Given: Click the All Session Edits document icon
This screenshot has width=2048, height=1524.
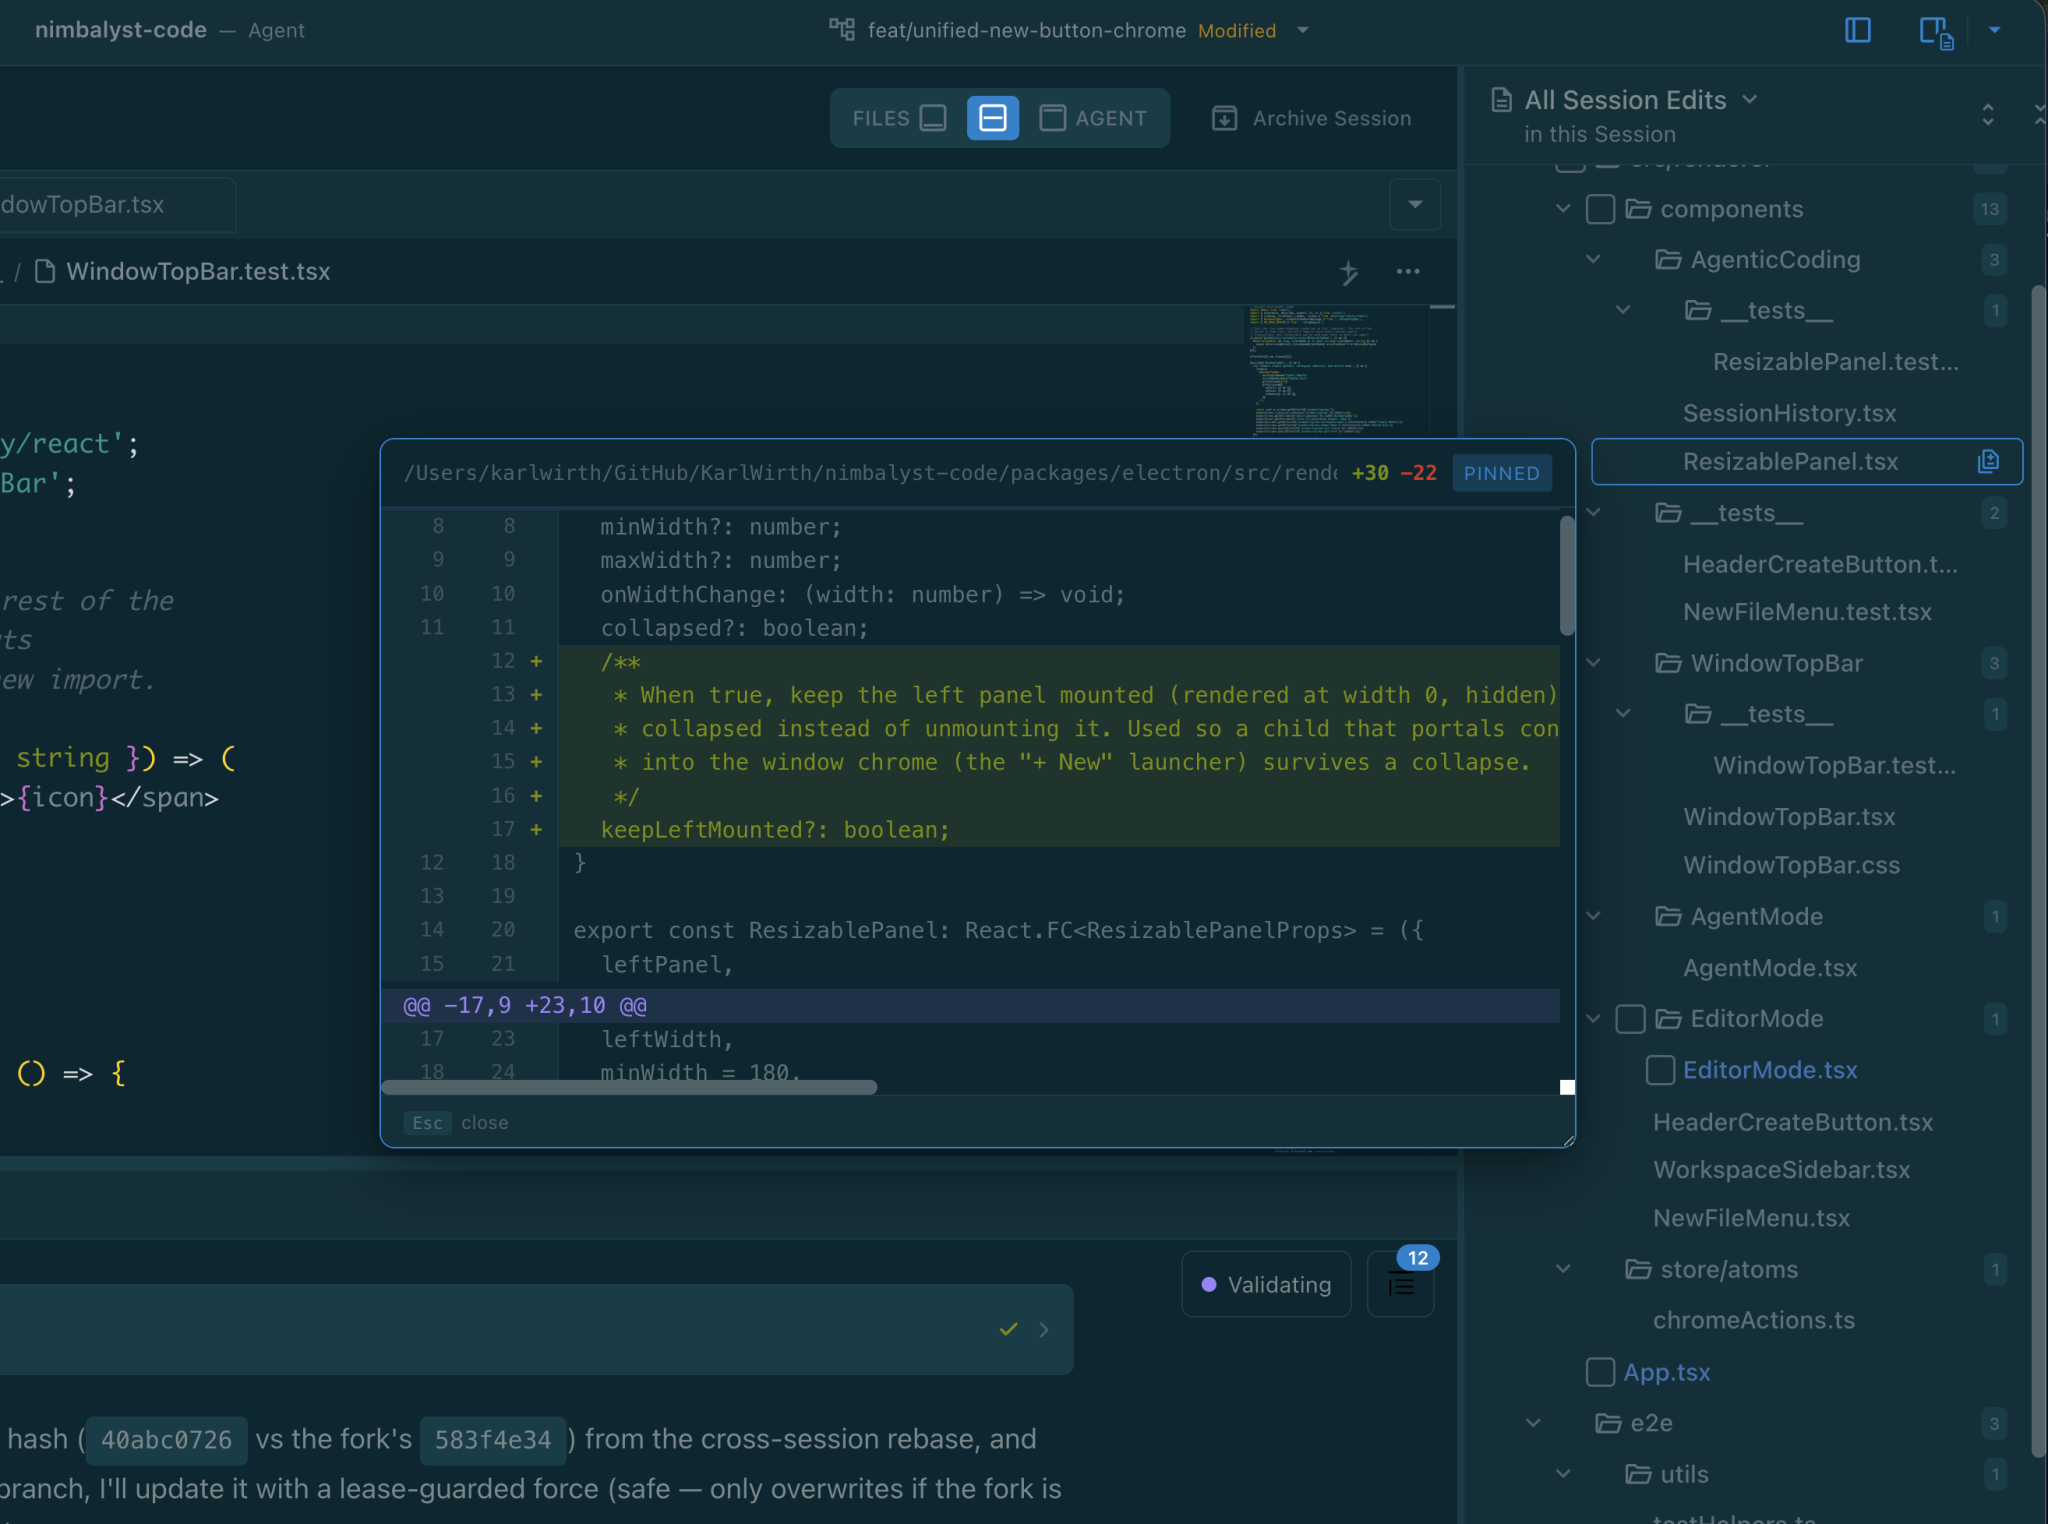Looking at the screenshot, I should click(x=1501, y=100).
